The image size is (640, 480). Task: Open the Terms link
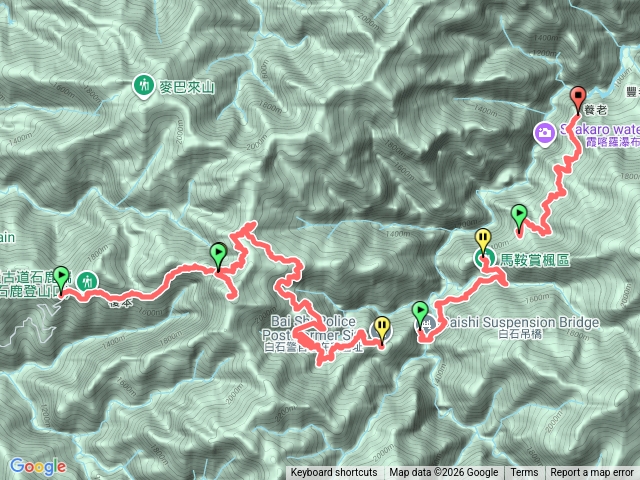[524, 473]
